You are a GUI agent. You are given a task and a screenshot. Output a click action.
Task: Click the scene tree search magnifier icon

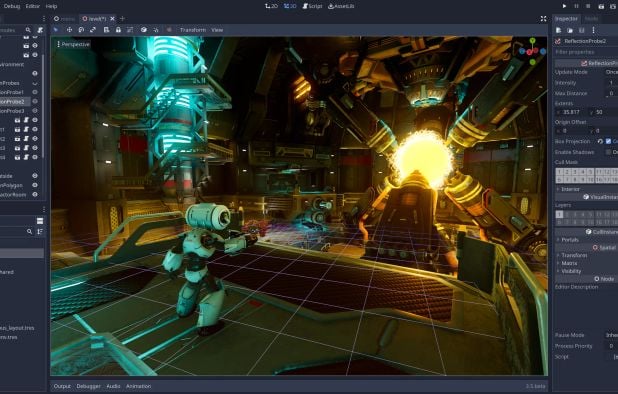28,30
